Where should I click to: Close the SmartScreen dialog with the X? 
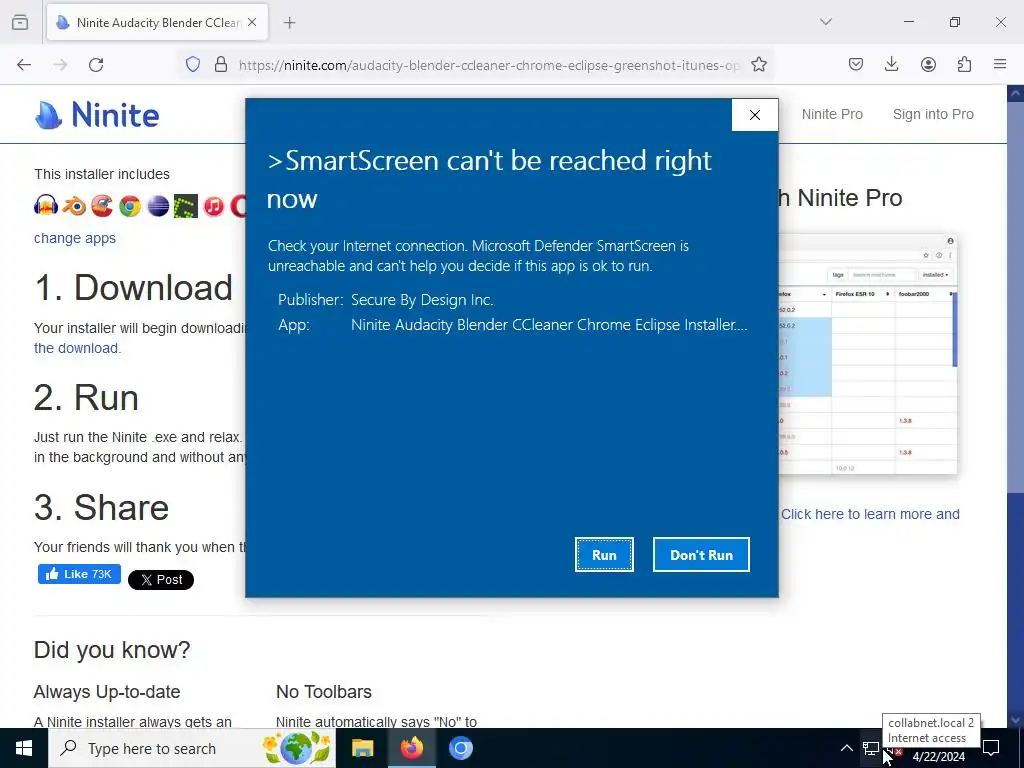(755, 115)
